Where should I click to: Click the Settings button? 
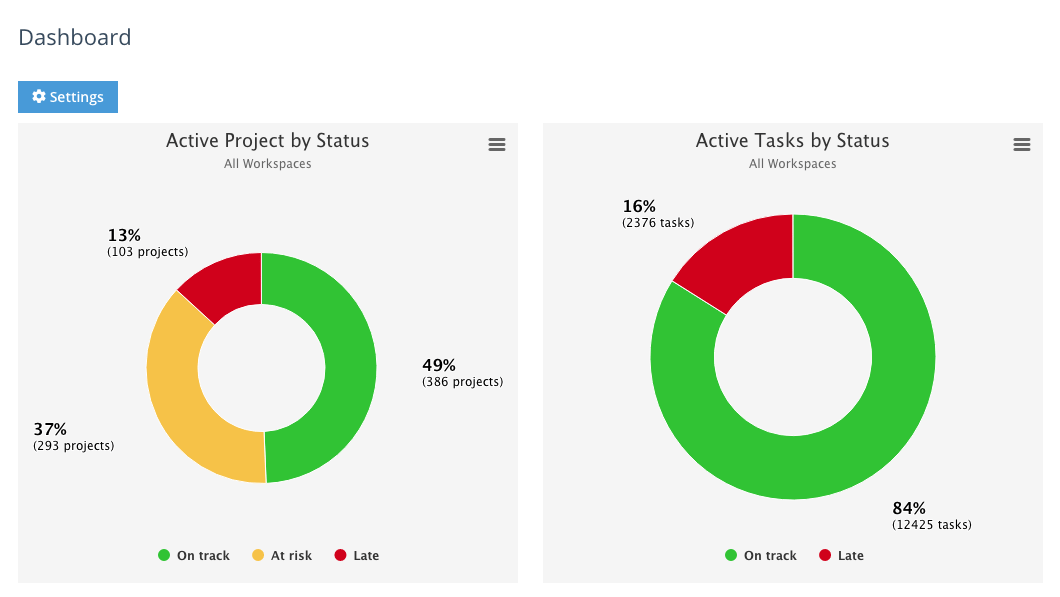pos(67,96)
